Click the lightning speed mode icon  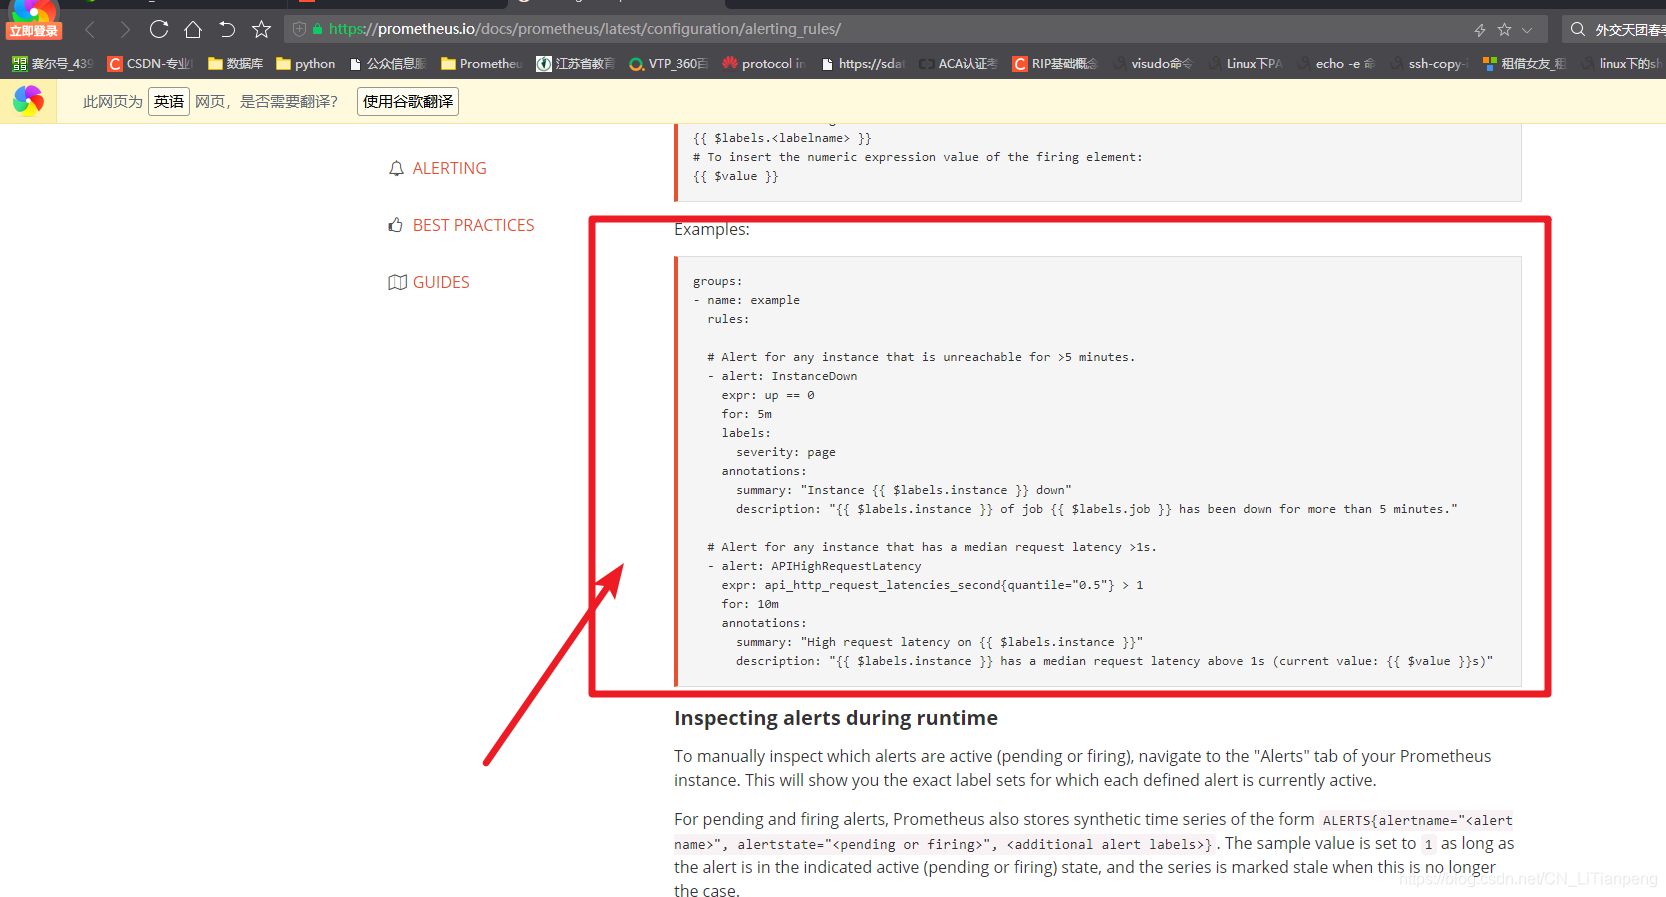[x=1480, y=30]
